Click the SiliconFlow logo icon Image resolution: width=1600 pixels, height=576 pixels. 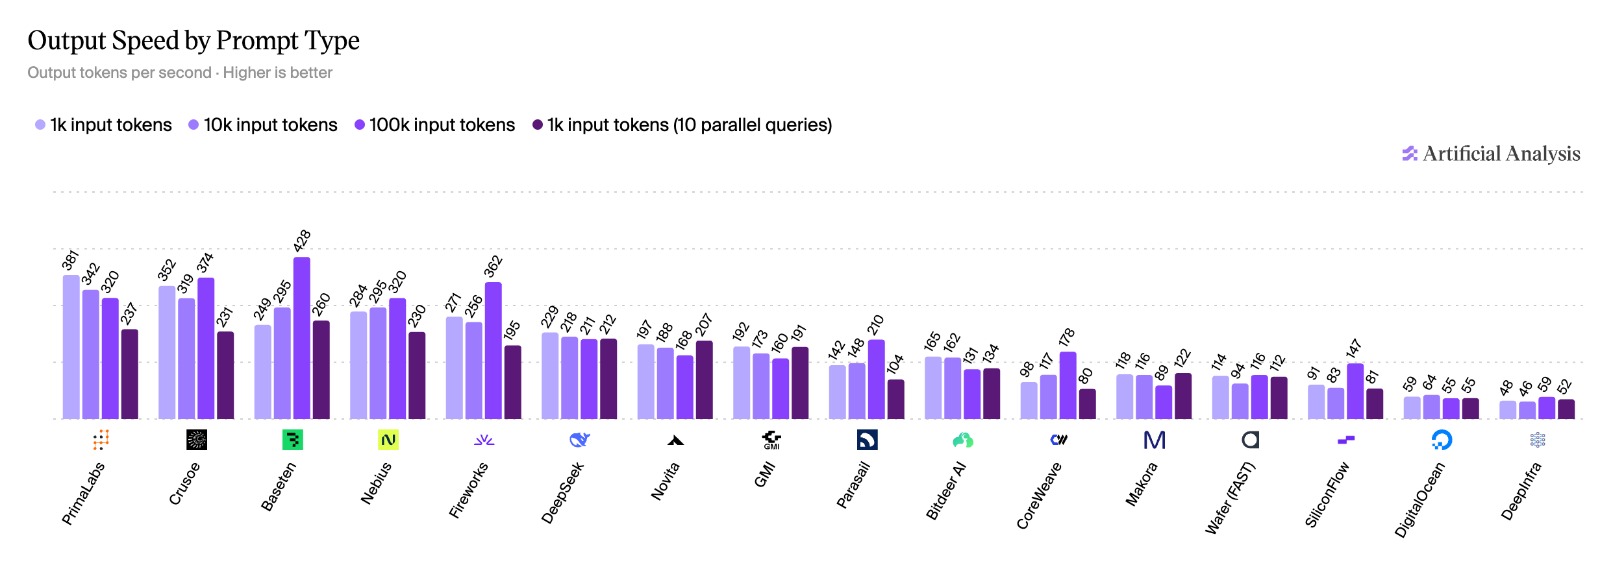(x=1346, y=439)
